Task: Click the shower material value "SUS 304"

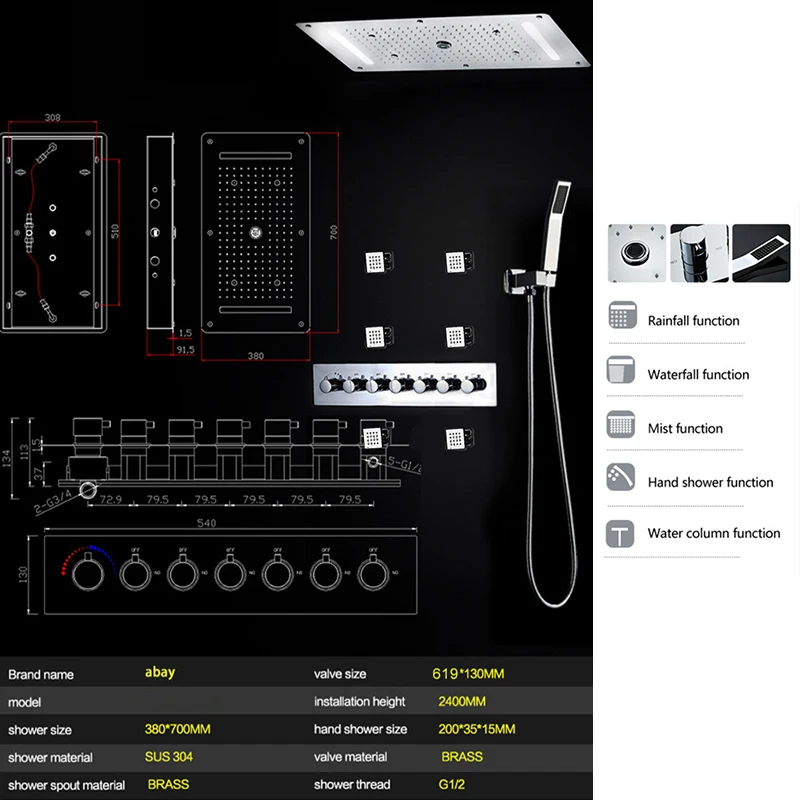Action: [x=168, y=757]
